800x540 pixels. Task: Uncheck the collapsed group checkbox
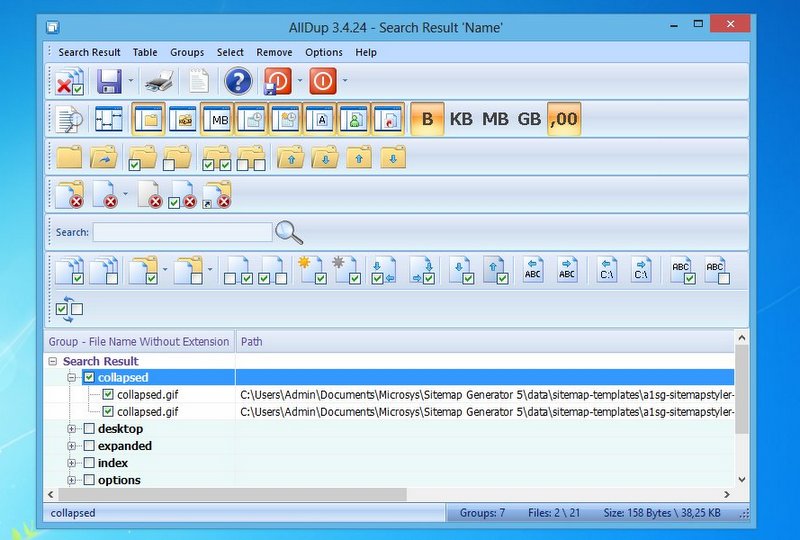point(89,378)
